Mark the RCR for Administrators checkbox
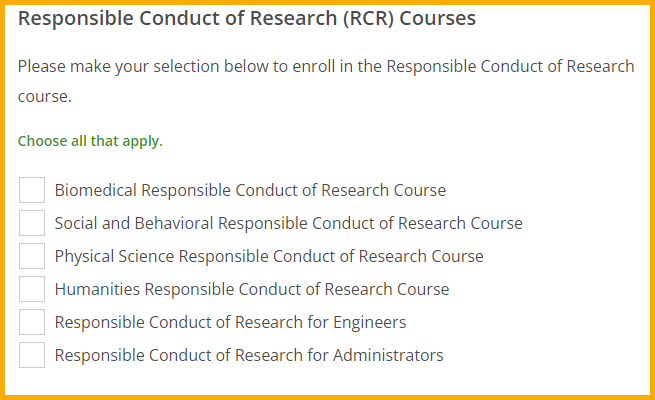 pyautogui.click(x=32, y=355)
